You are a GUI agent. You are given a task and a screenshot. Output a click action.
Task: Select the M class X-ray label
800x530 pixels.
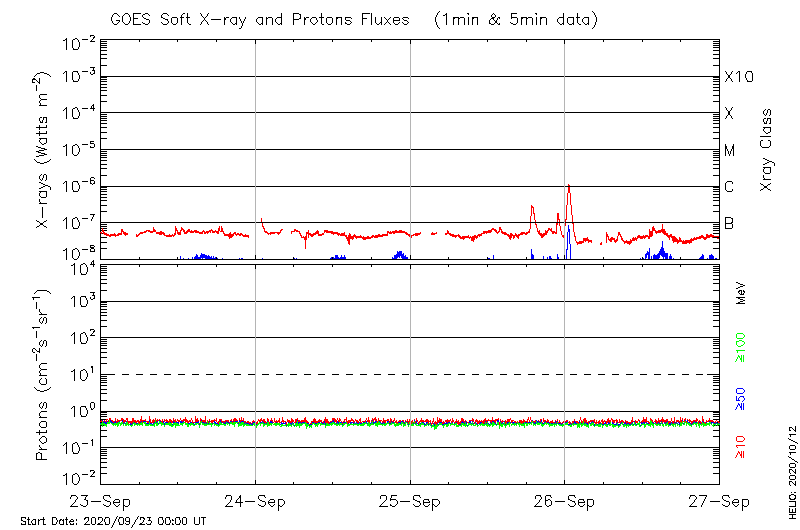[730, 151]
